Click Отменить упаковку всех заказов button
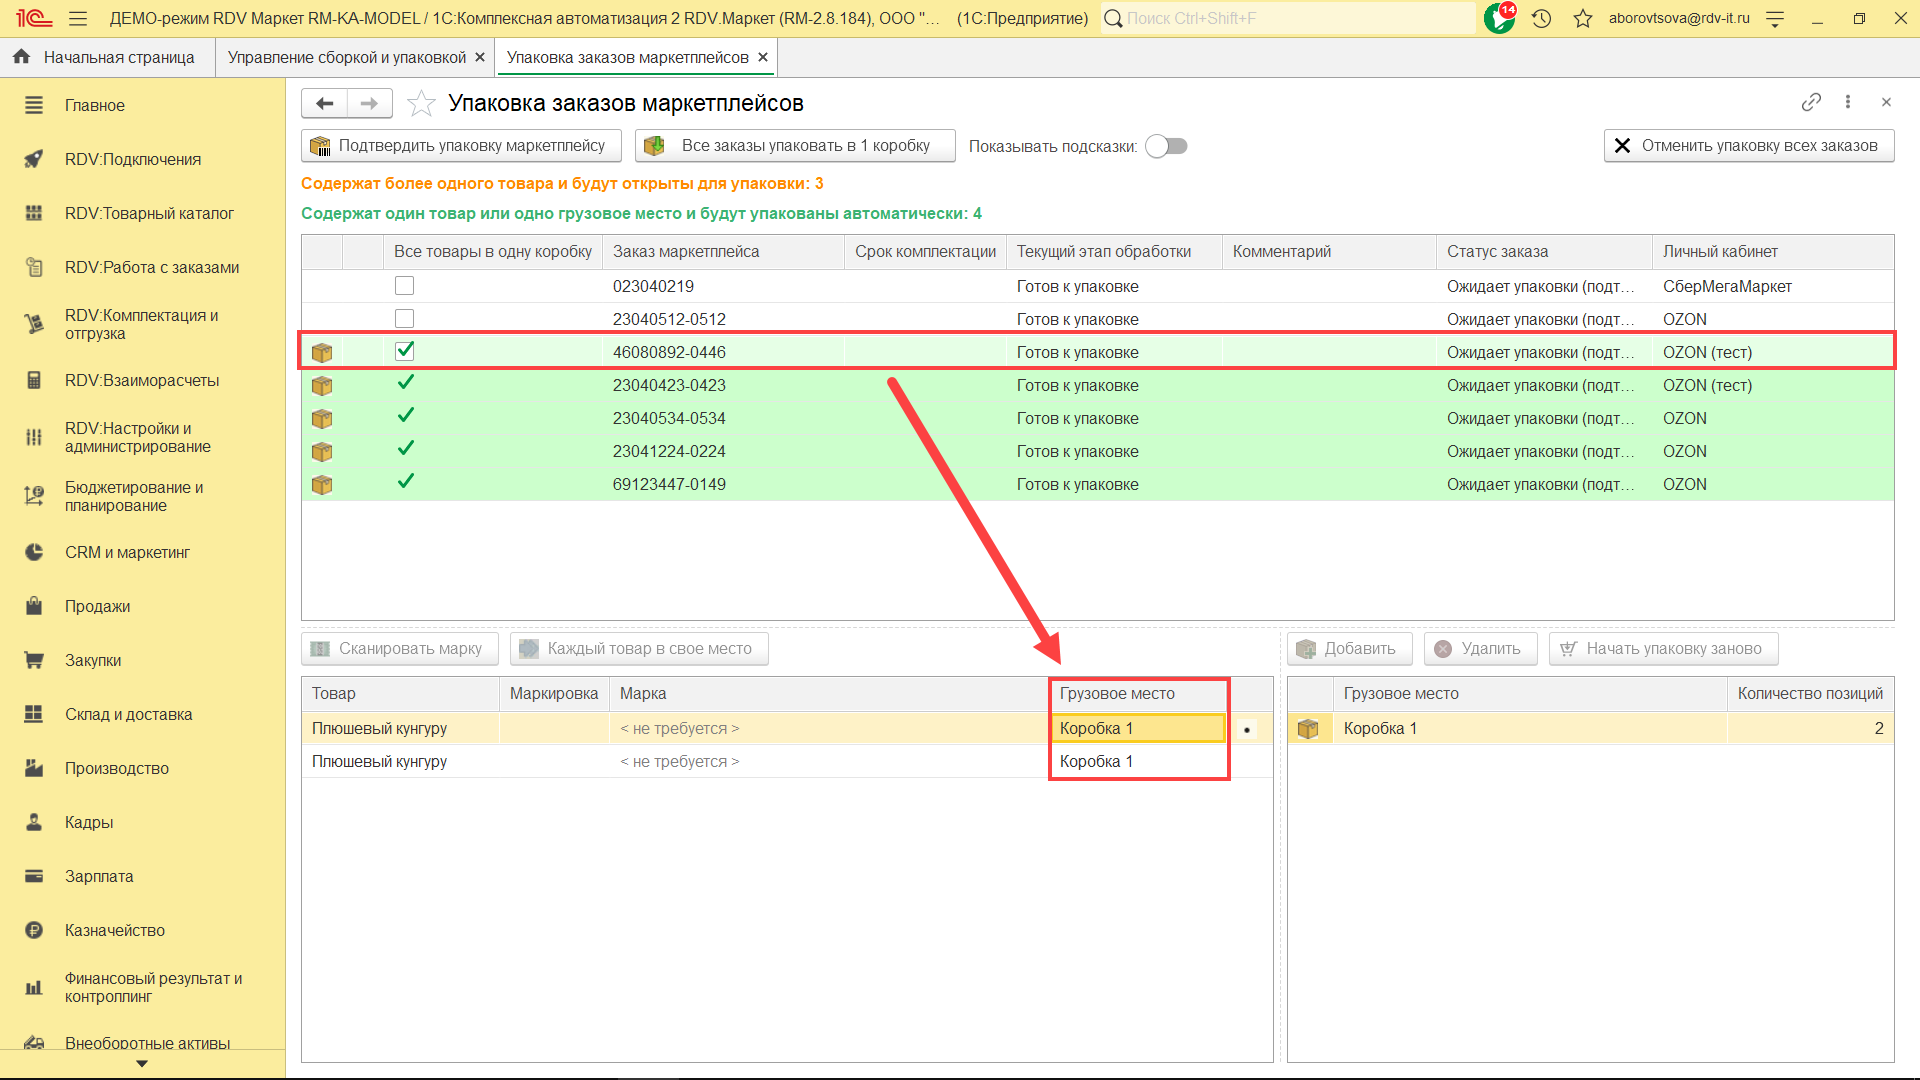This screenshot has width=1920, height=1080. pyautogui.click(x=1748, y=146)
